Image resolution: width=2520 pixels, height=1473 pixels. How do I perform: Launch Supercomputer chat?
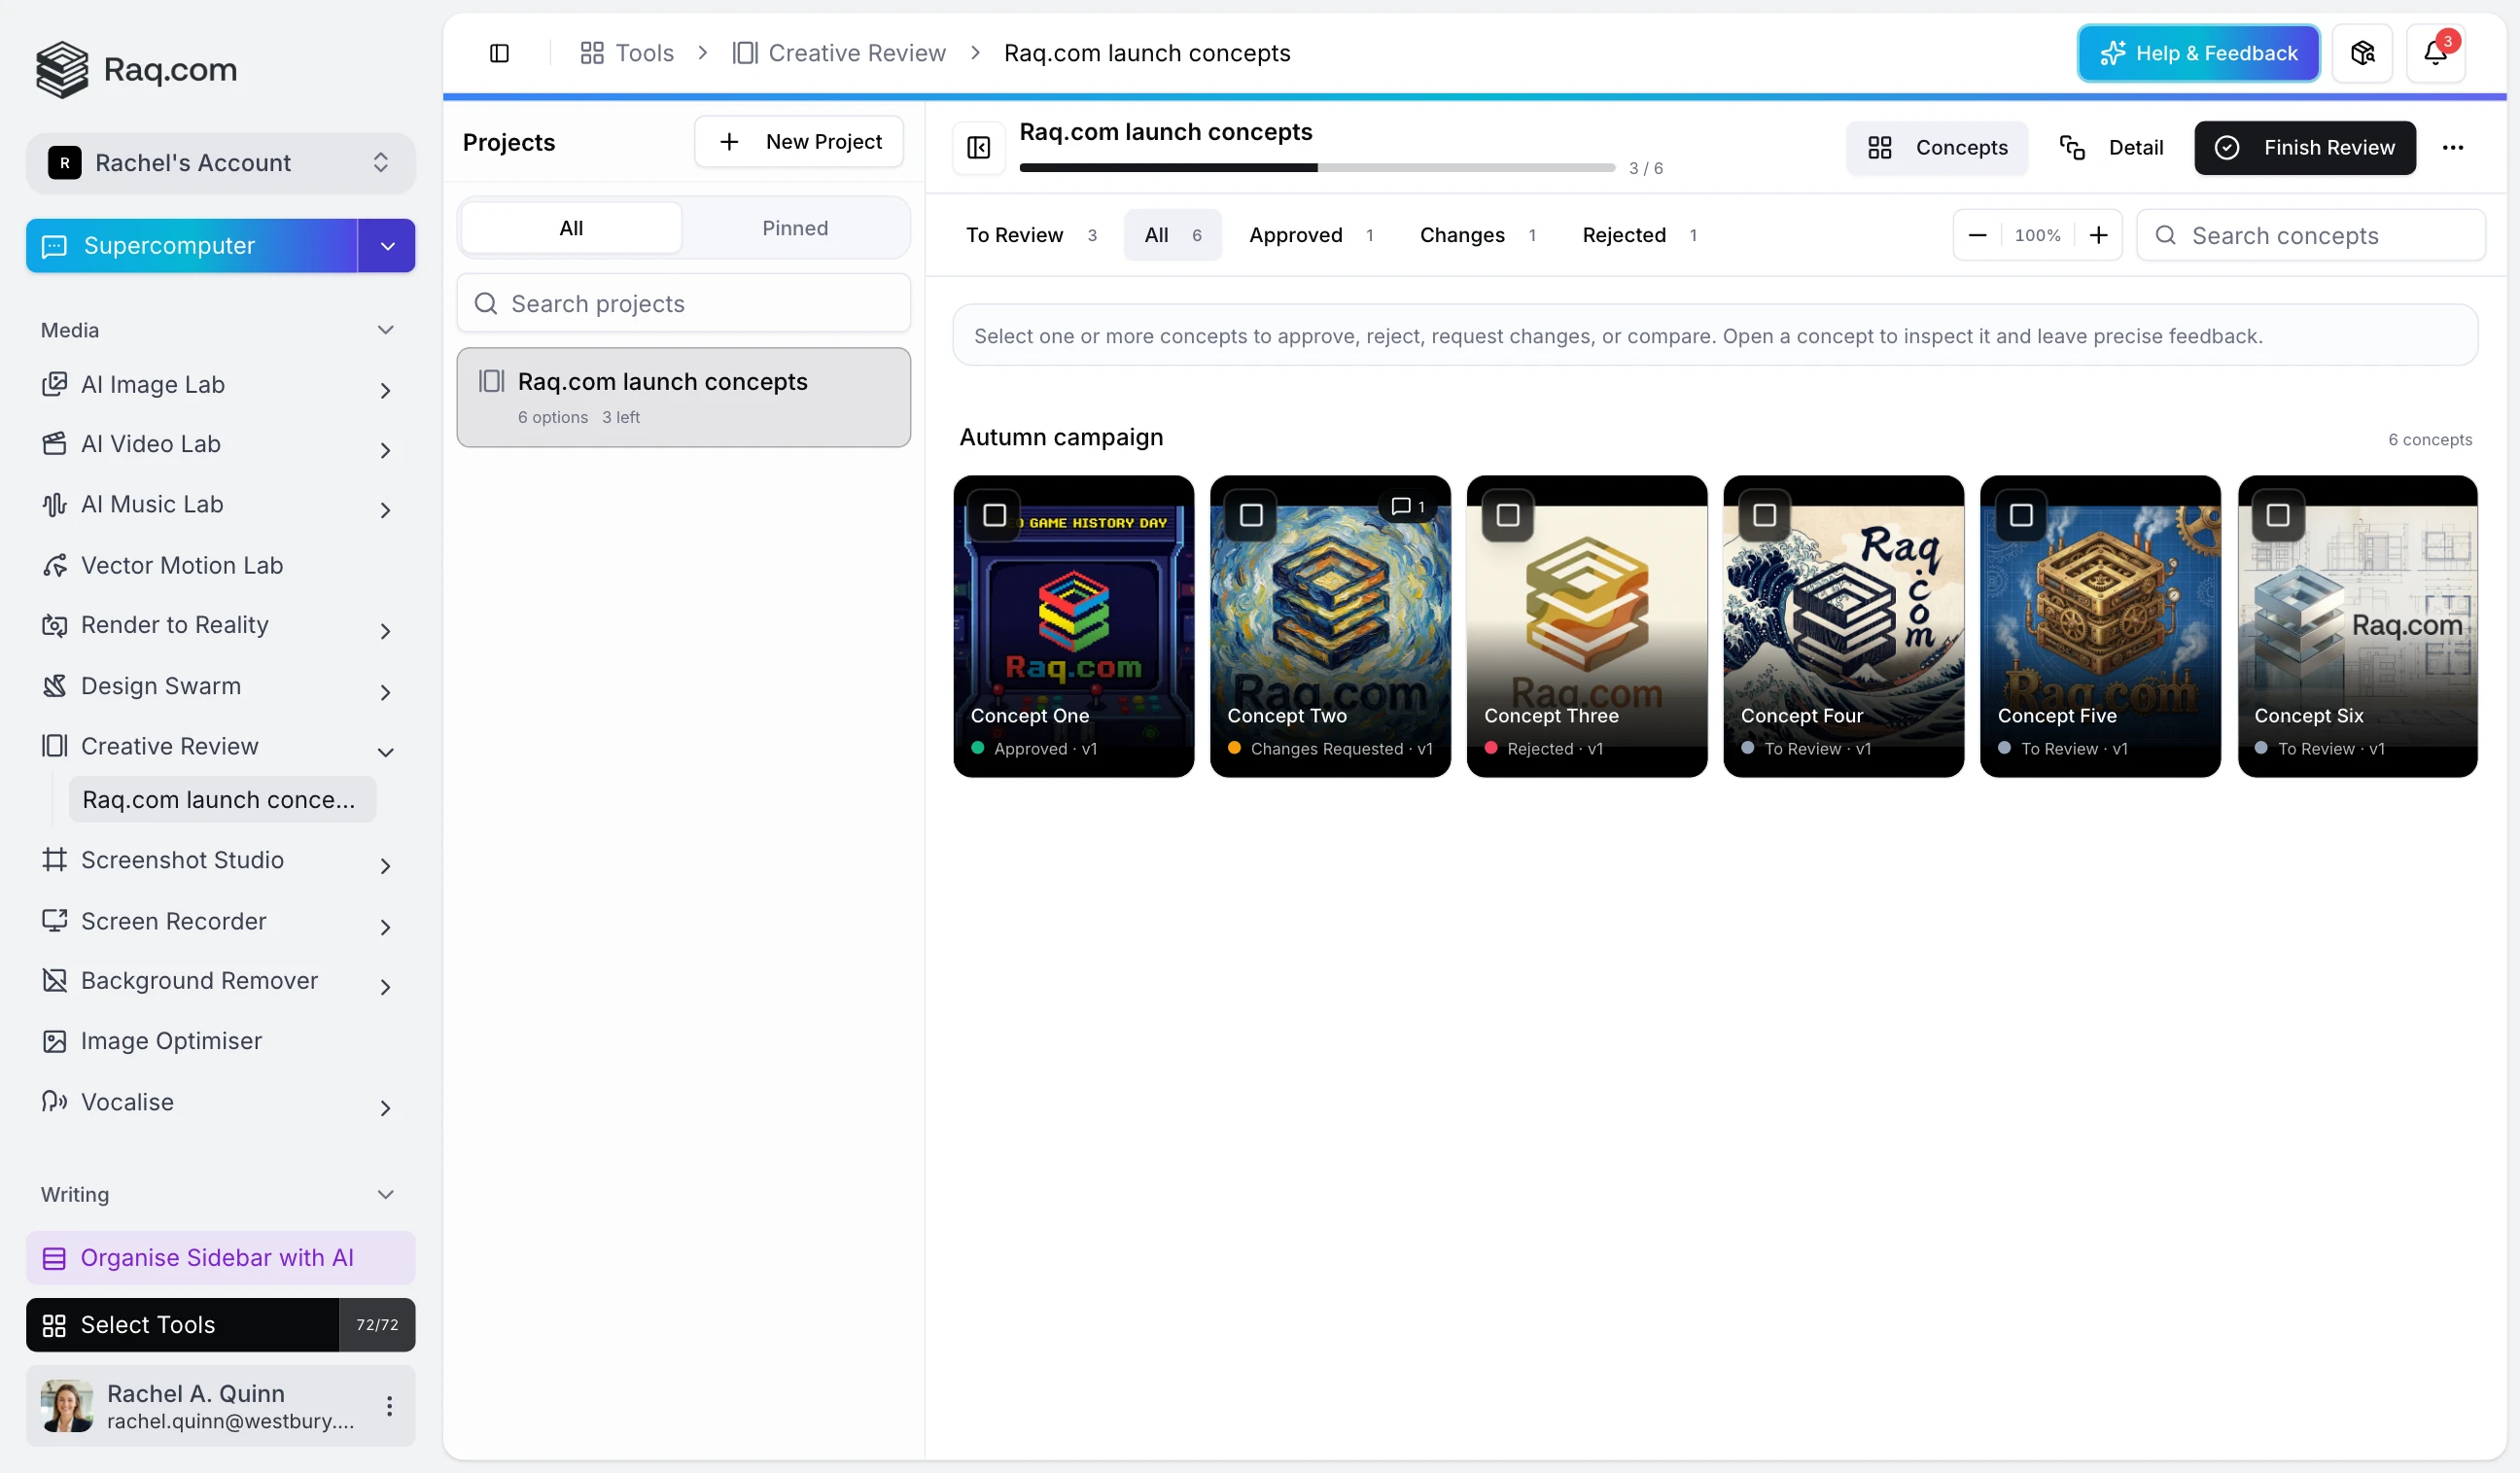192,246
